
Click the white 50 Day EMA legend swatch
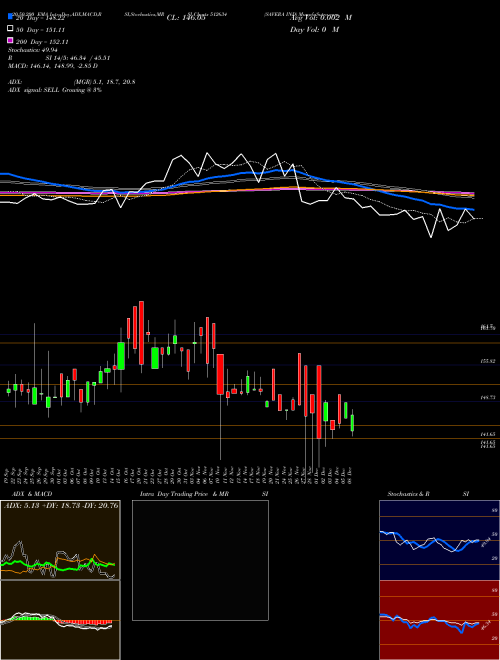[x=11, y=28]
